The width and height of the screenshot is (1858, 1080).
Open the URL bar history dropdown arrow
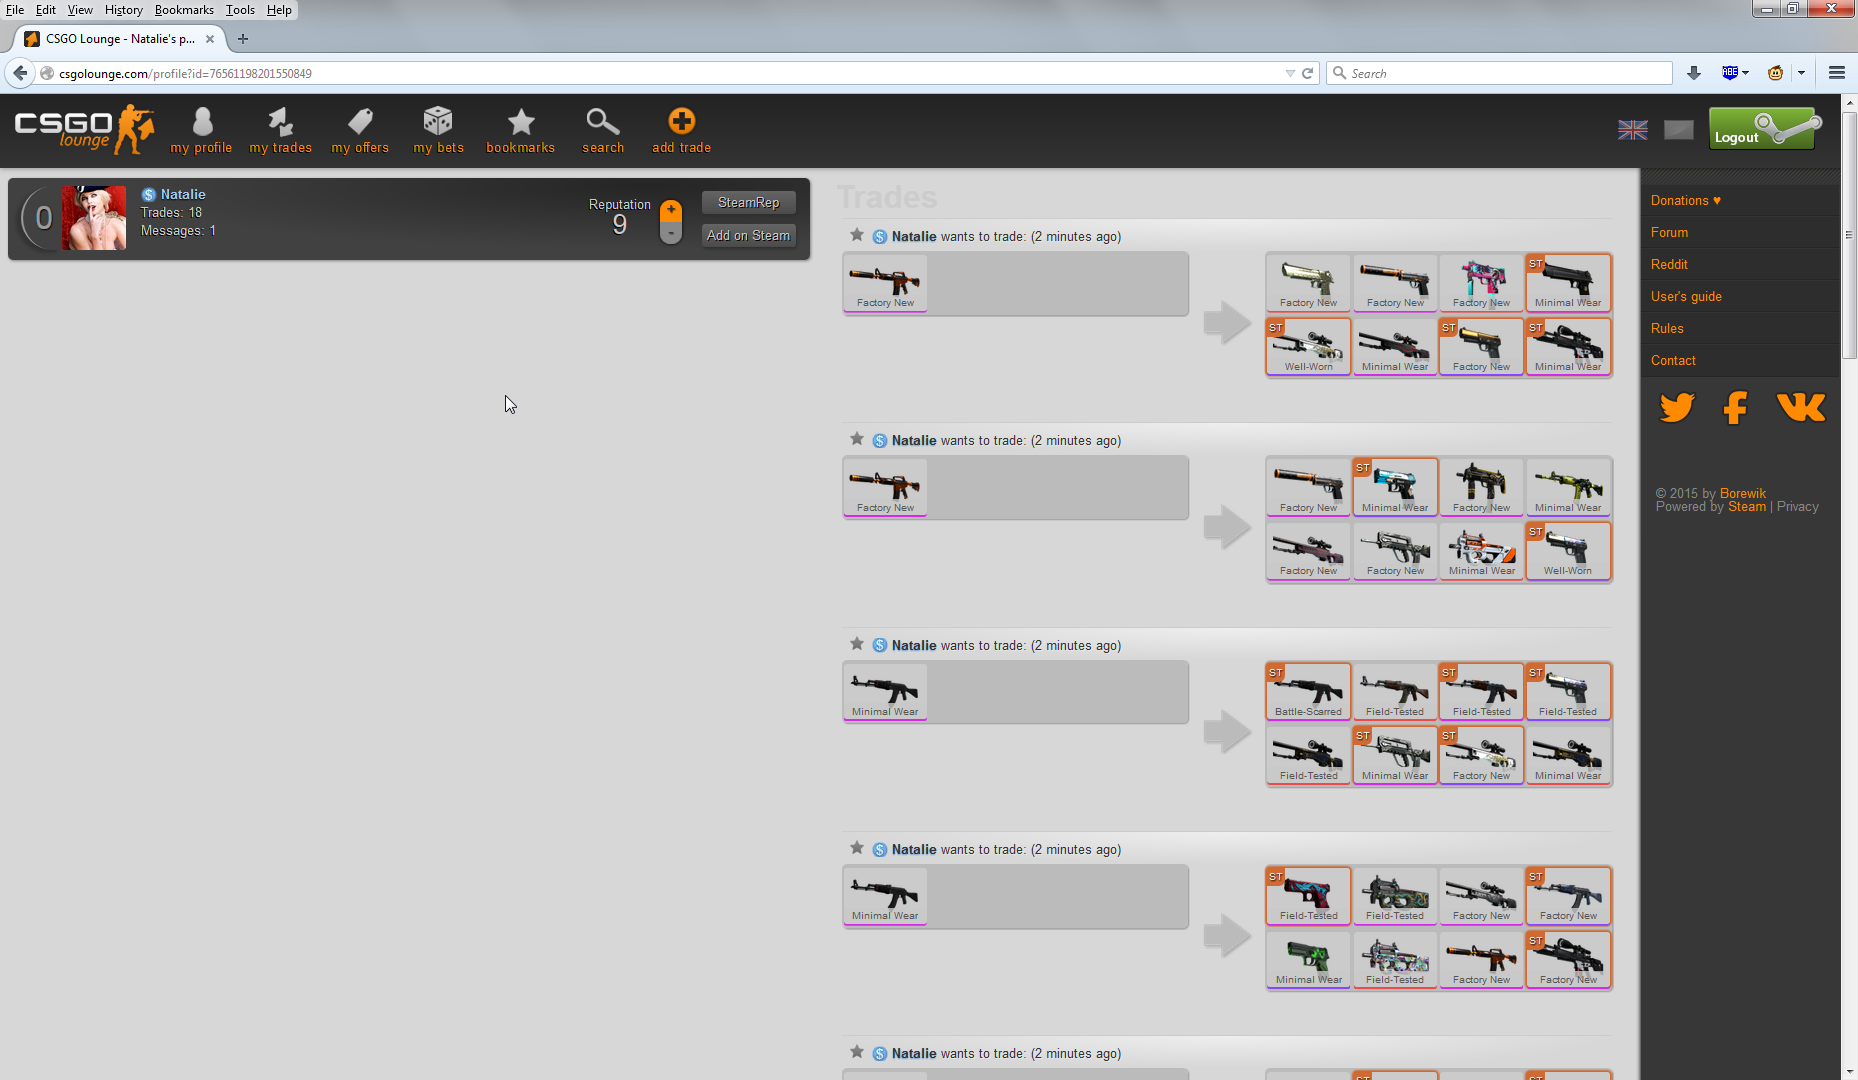coord(1289,73)
